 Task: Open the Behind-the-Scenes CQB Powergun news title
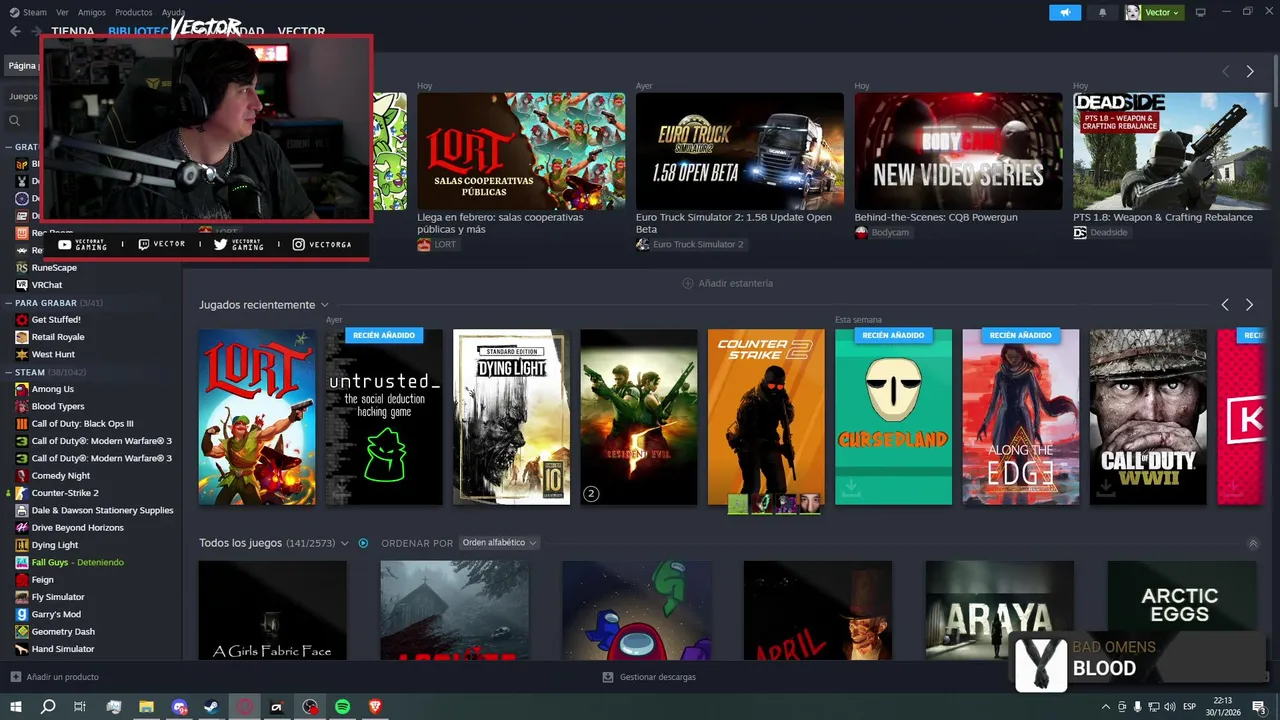(936, 217)
